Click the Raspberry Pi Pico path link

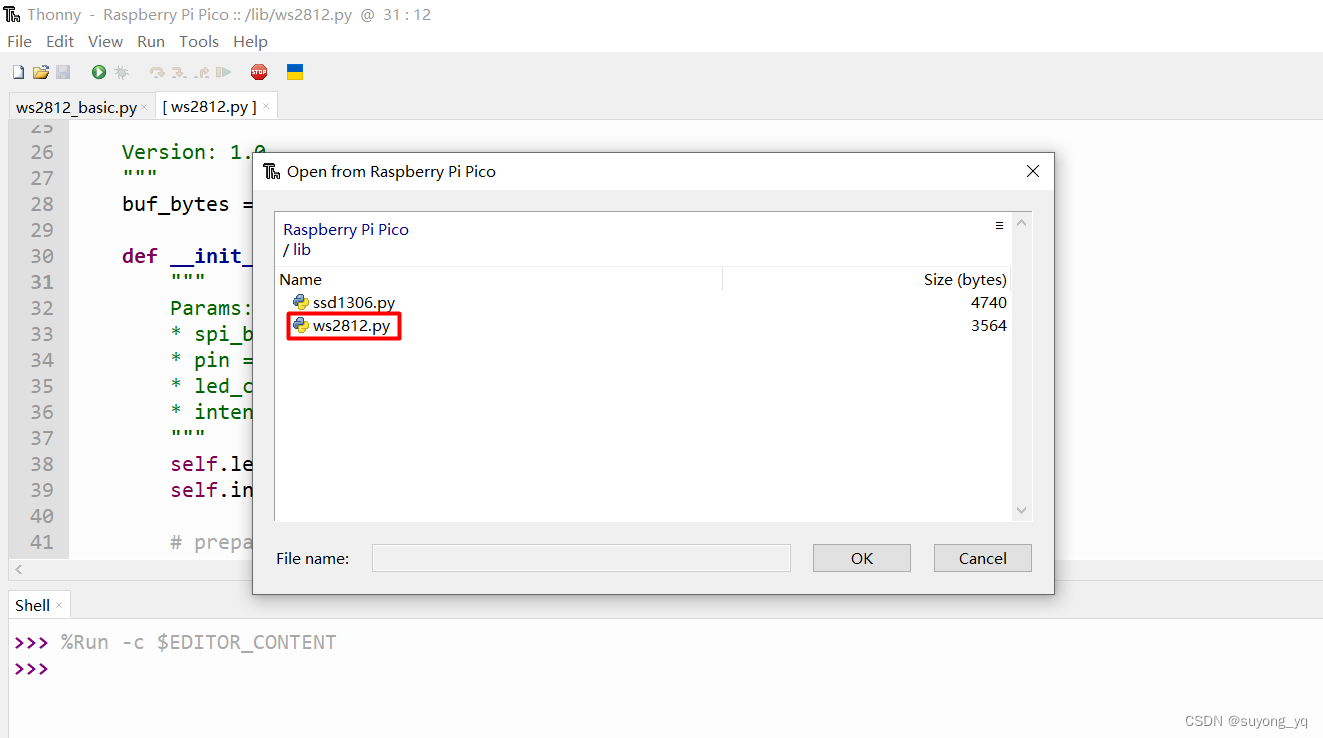point(346,229)
